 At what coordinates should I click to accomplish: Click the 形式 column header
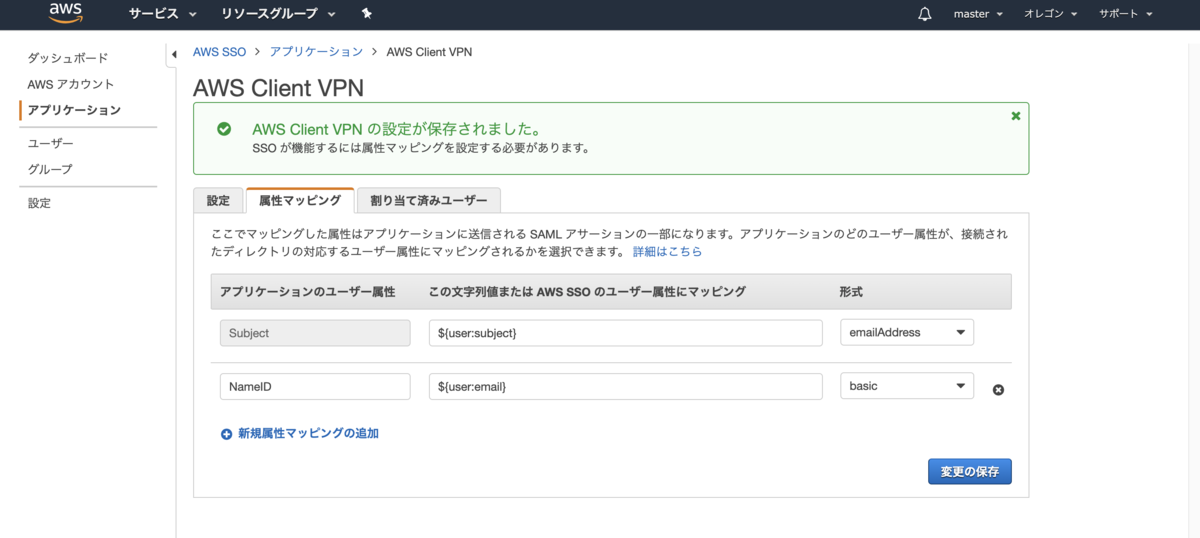[851, 292]
